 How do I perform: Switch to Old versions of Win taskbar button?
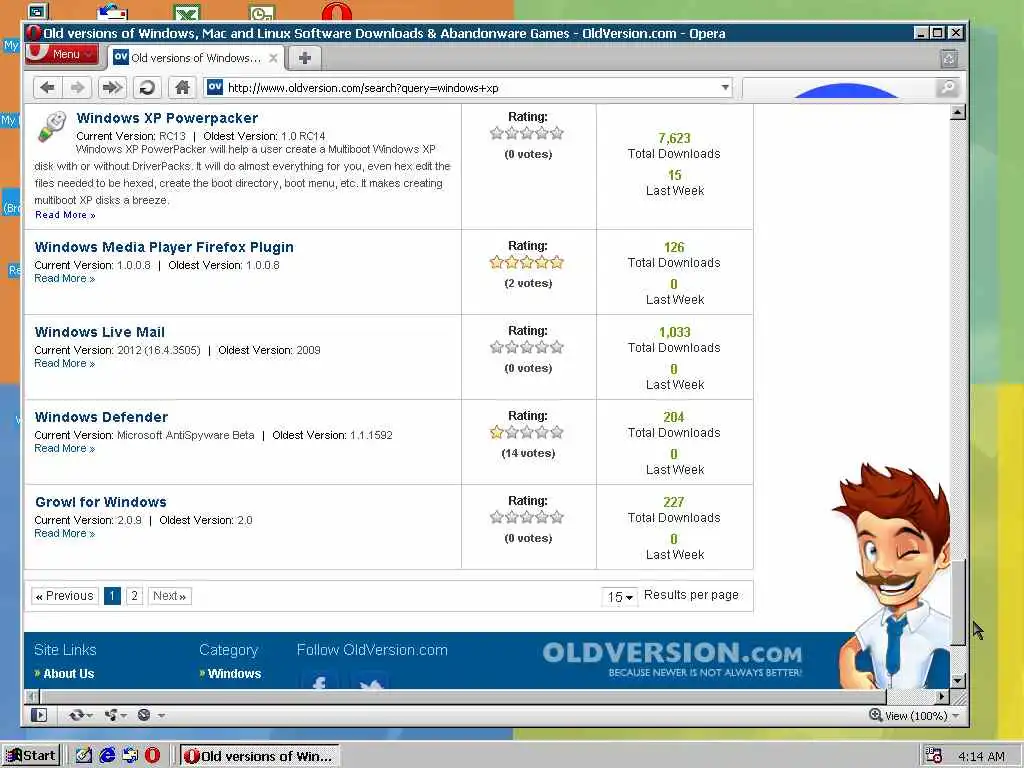point(259,756)
